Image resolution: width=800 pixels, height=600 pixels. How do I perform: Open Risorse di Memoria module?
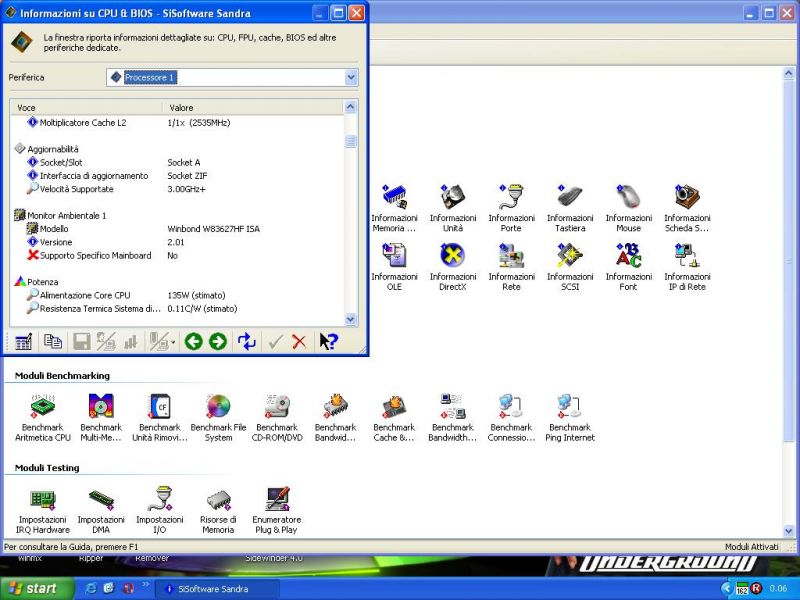point(218,510)
